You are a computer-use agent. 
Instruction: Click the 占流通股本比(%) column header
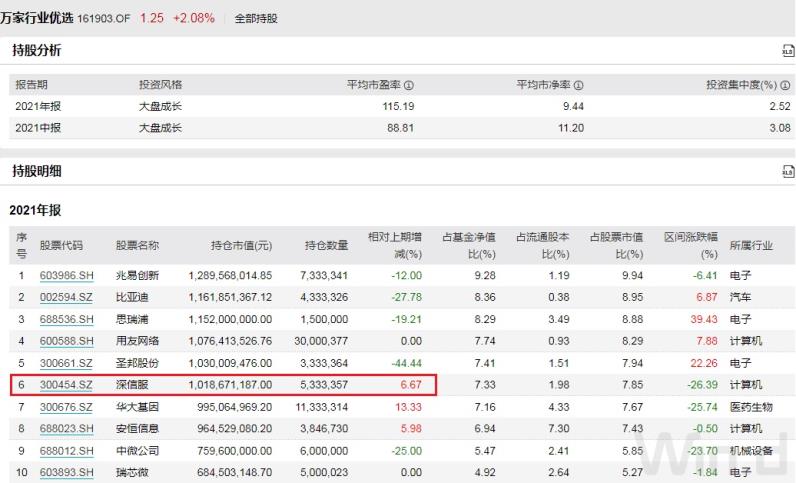pos(543,245)
